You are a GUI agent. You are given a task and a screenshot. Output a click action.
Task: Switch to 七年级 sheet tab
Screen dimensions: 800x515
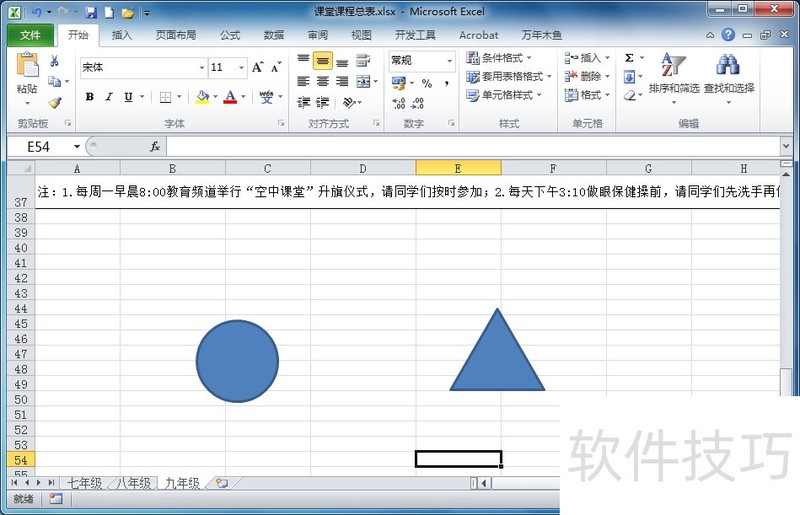coord(85,483)
